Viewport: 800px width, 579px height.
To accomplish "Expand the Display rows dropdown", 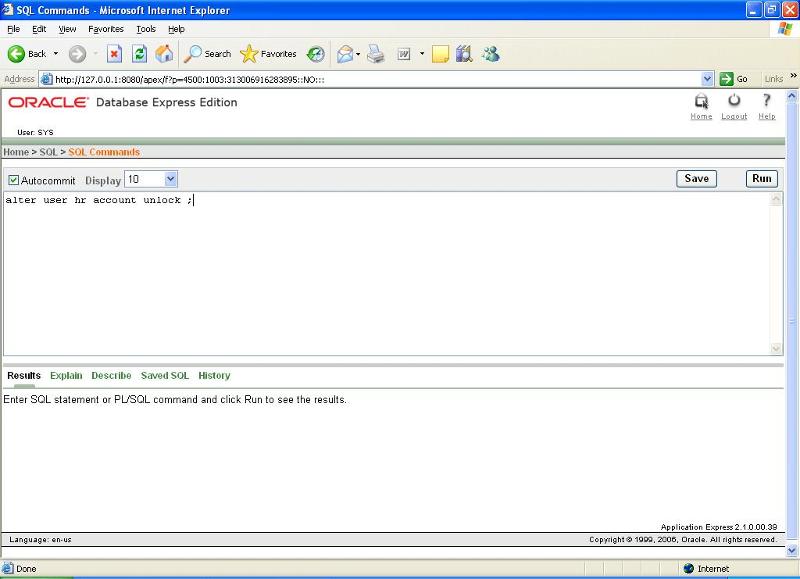I will pos(170,179).
